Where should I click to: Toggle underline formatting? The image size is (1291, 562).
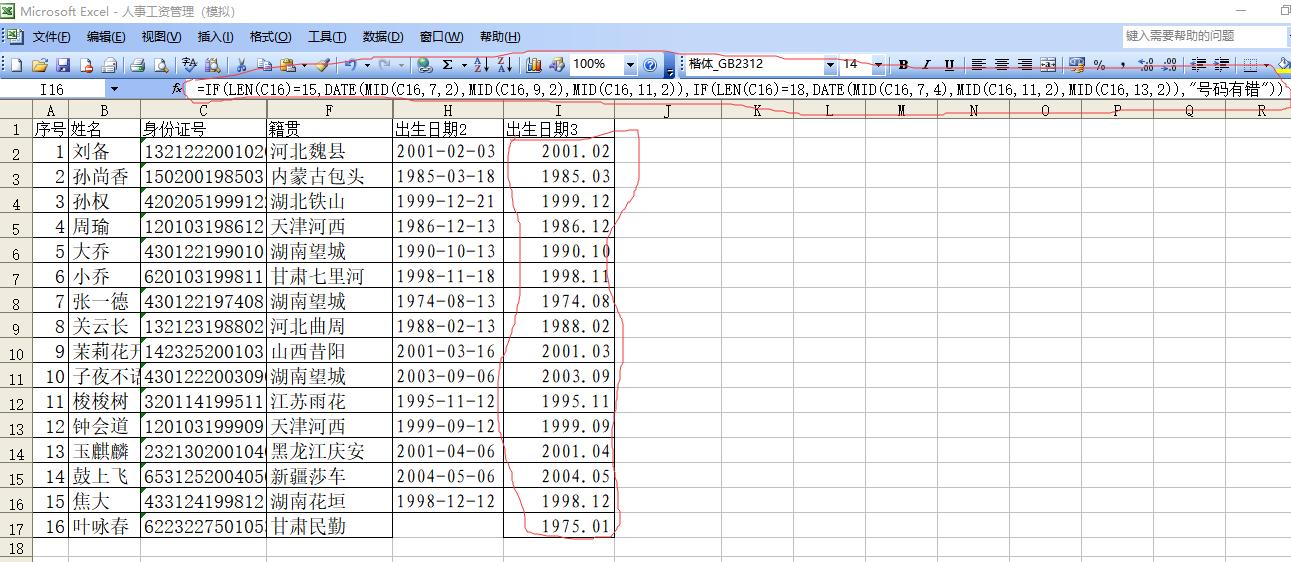tap(949, 65)
